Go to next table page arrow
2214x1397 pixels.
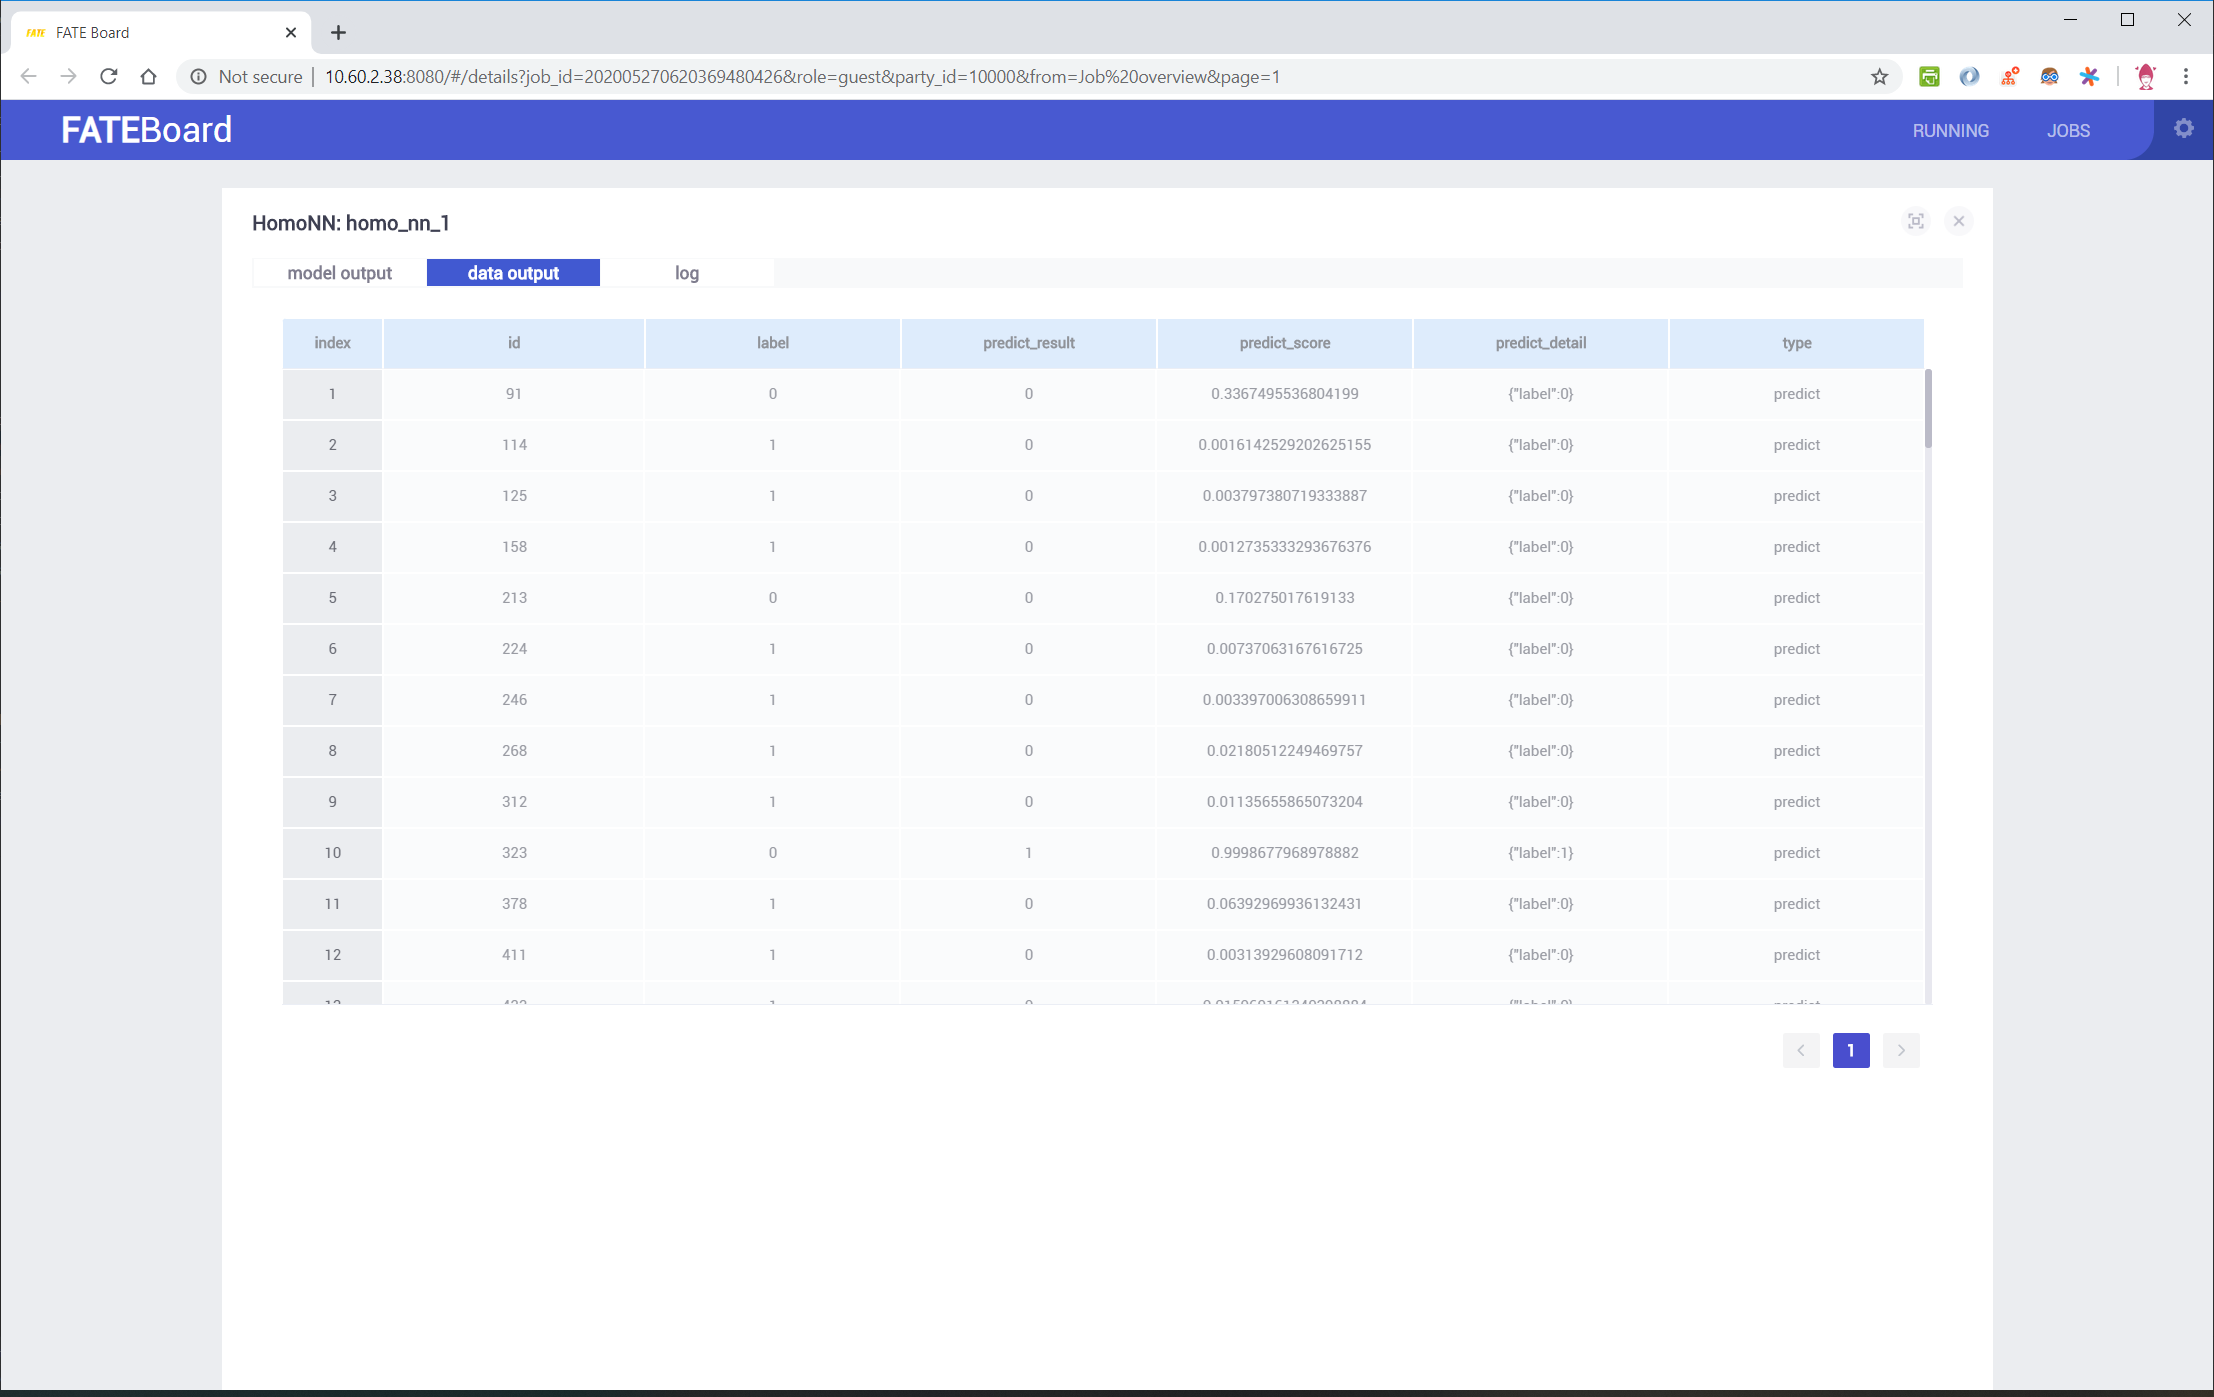(1900, 1050)
